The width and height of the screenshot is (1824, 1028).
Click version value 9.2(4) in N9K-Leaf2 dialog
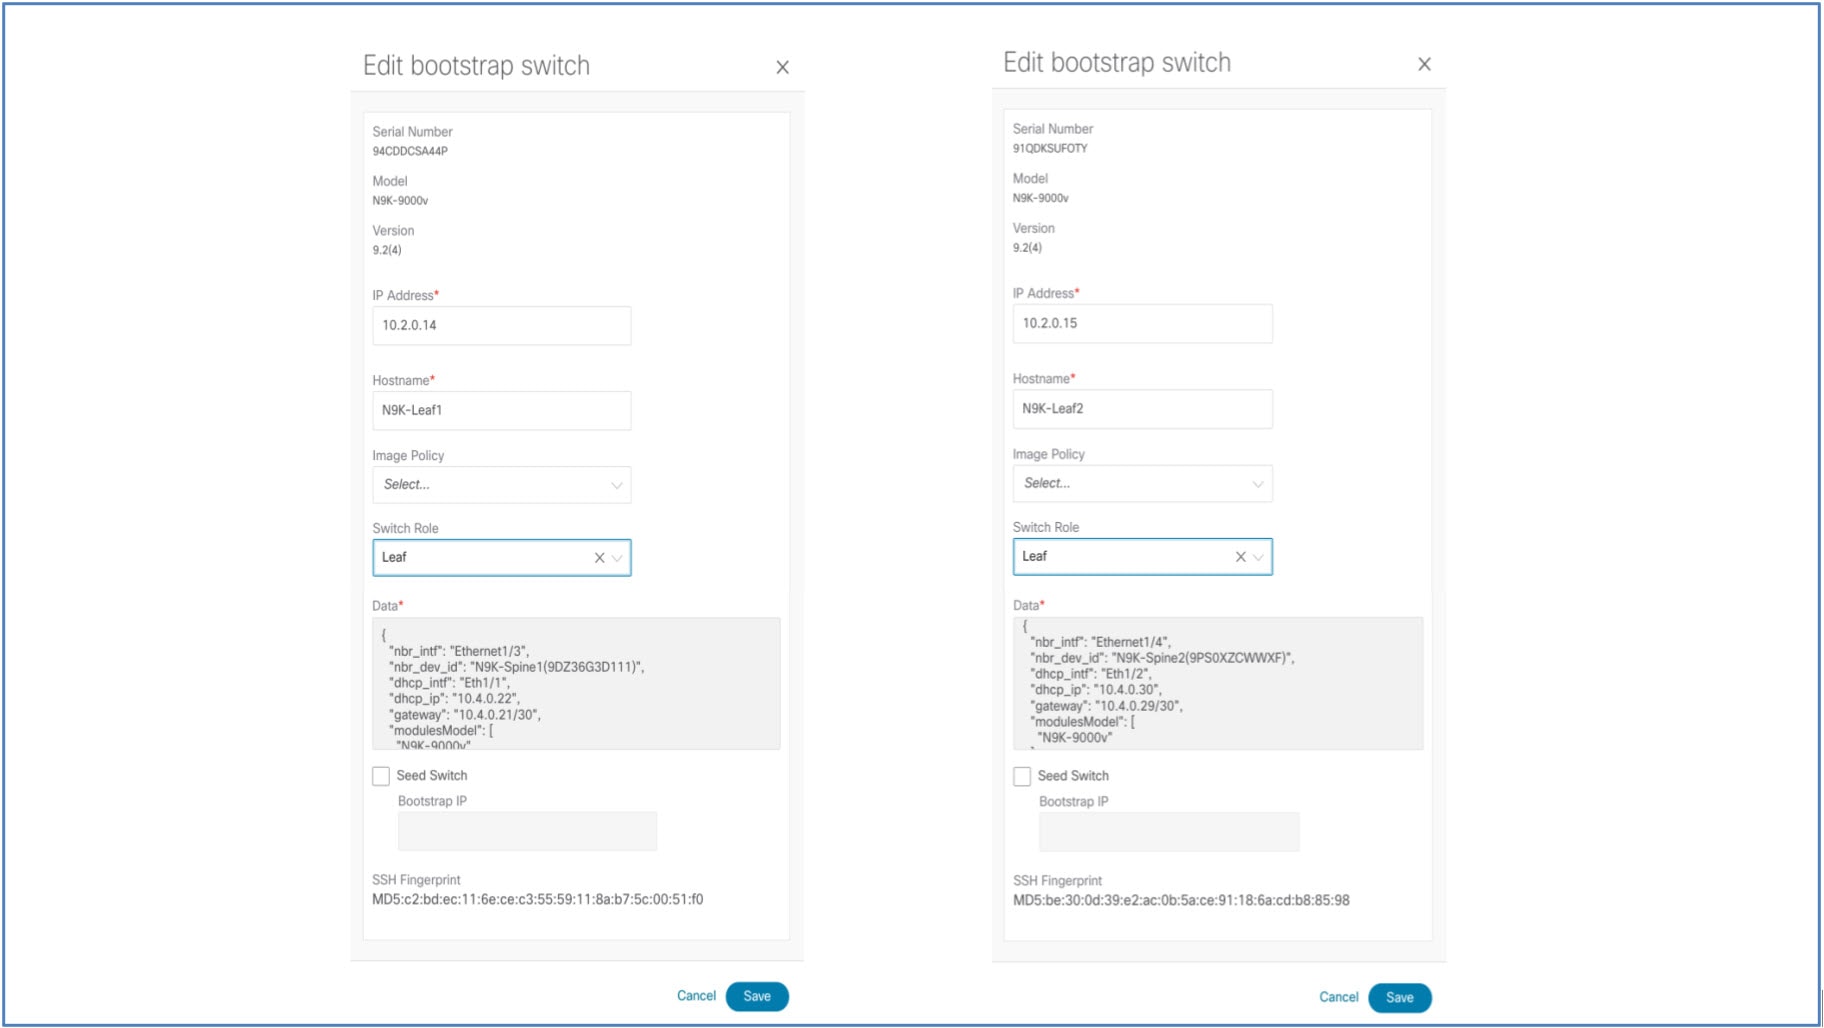(1027, 248)
